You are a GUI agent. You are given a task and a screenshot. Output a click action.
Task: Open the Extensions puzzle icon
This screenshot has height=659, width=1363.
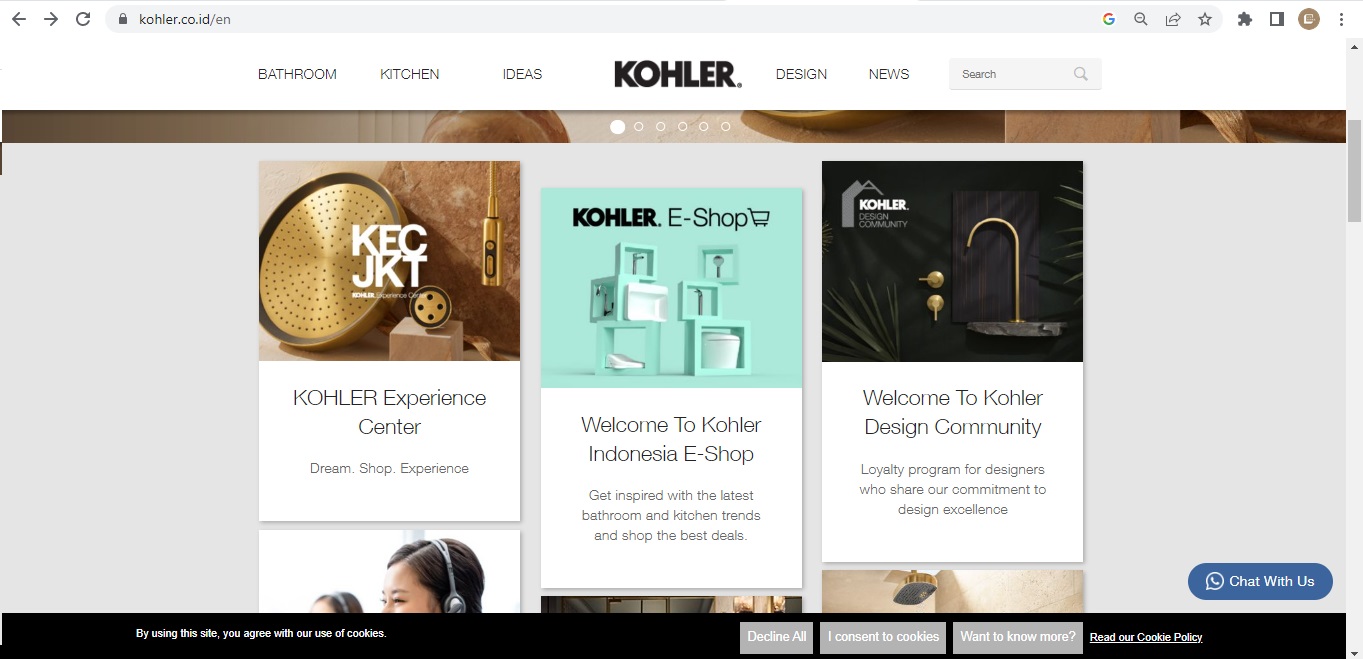point(1245,19)
